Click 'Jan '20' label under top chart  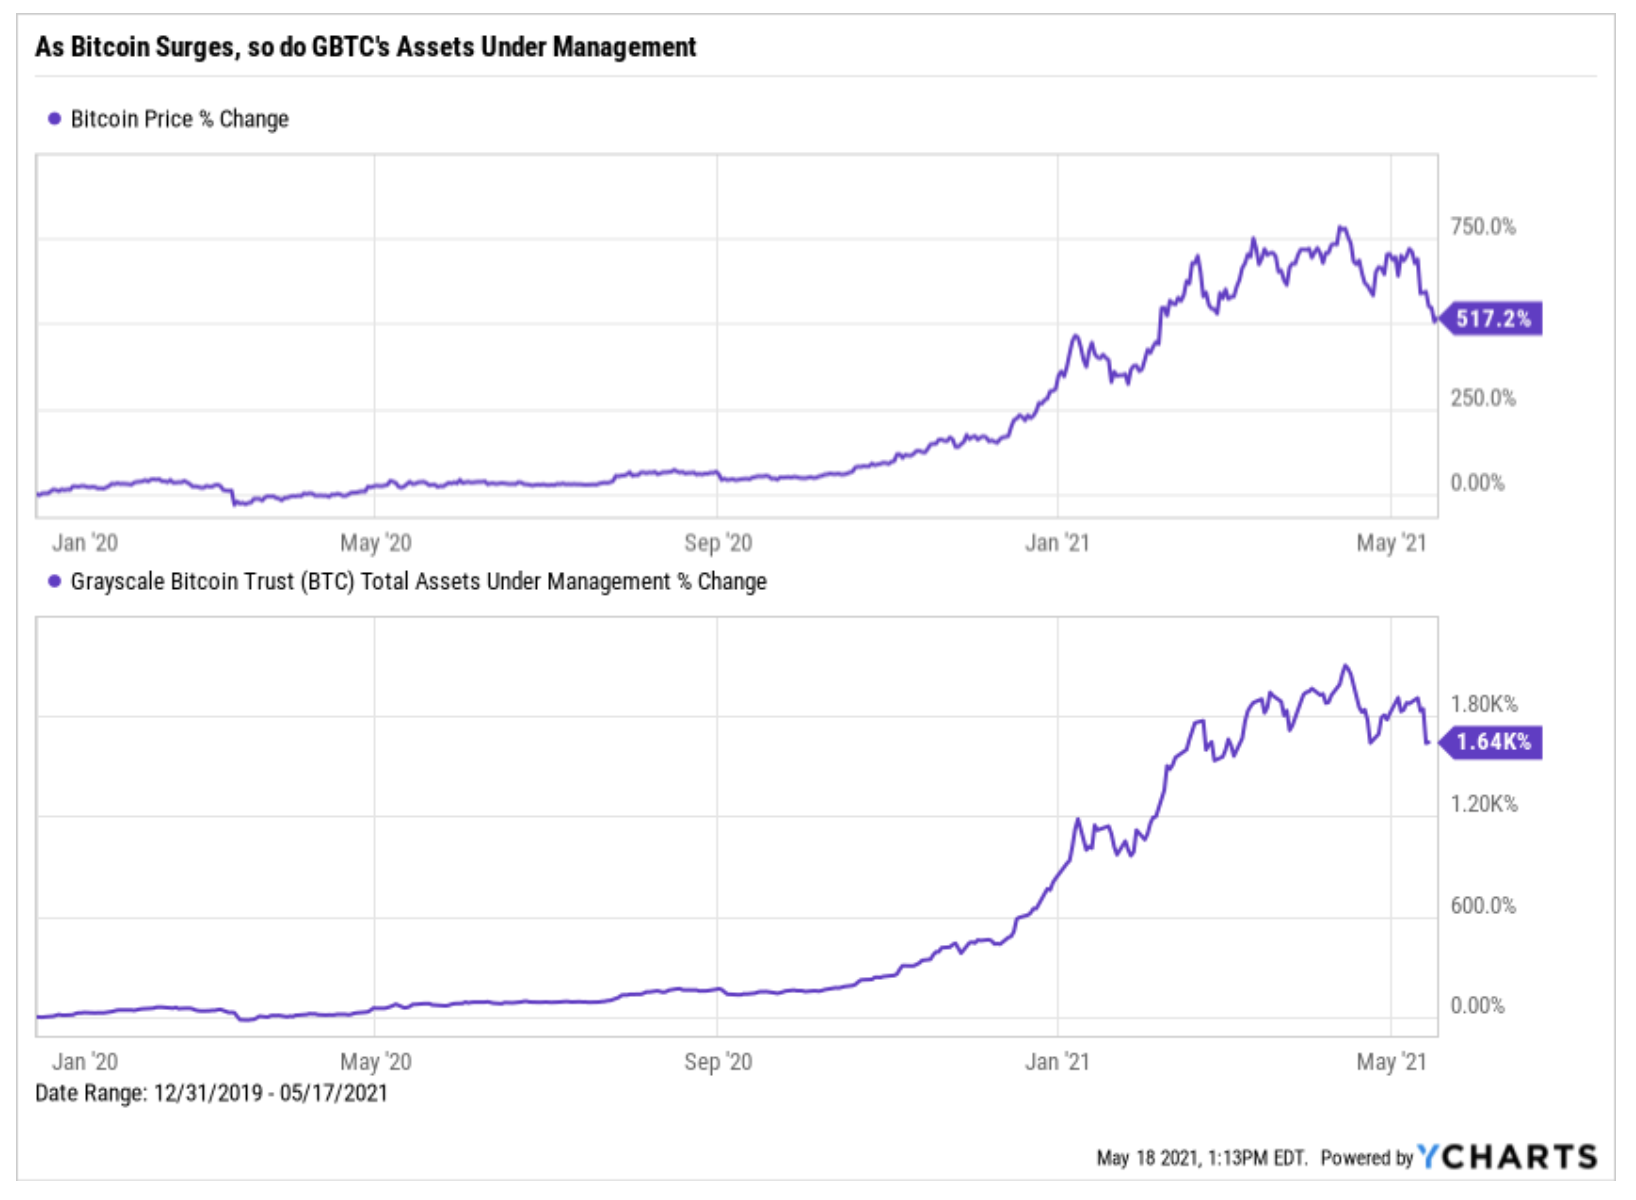coord(85,543)
